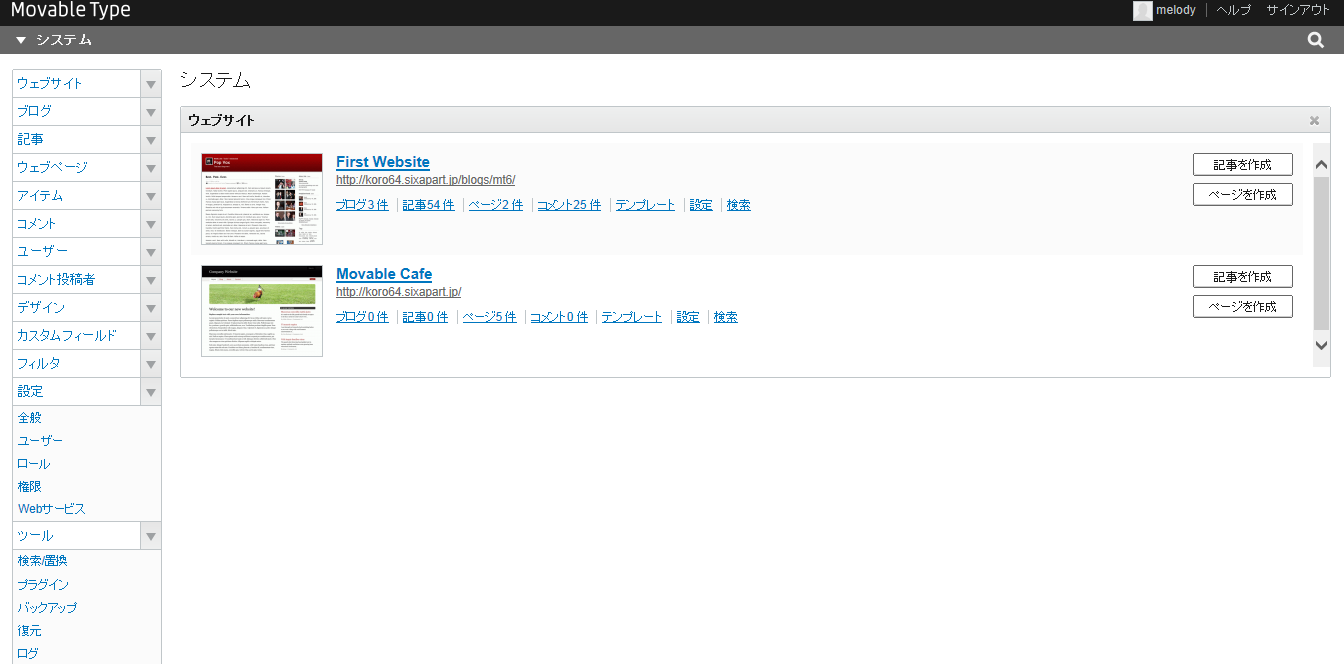
Task: Click First Website thumbnail image
Action: coord(262,199)
